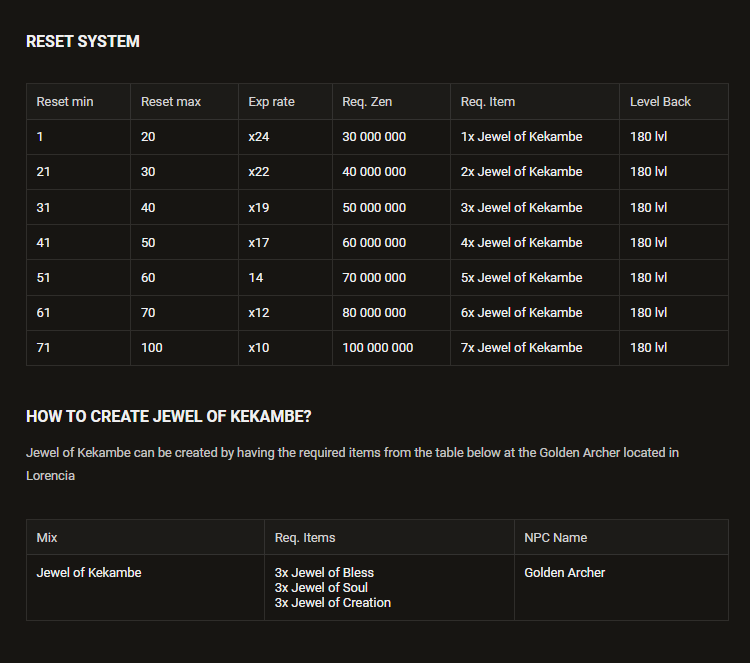Image resolution: width=750 pixels, height=663 pixels.
Task: Click the Mix column header
Action: coord(145,538)
